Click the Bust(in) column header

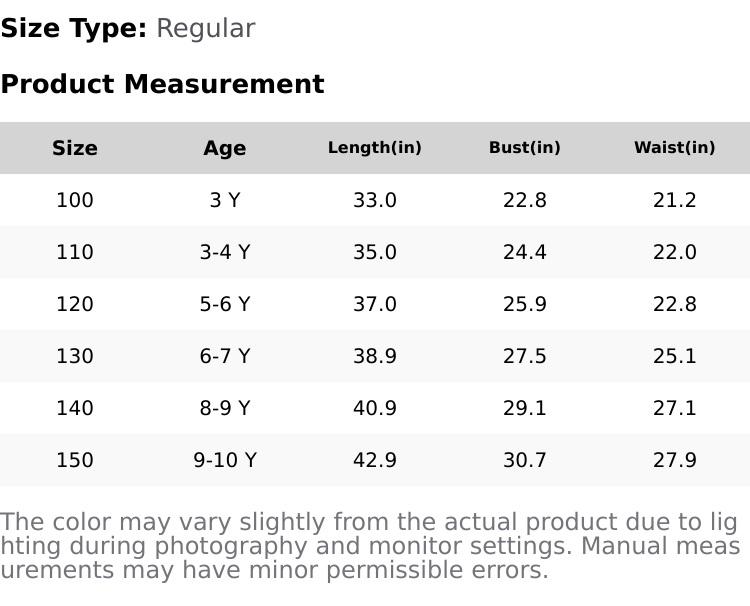point(525,148)
